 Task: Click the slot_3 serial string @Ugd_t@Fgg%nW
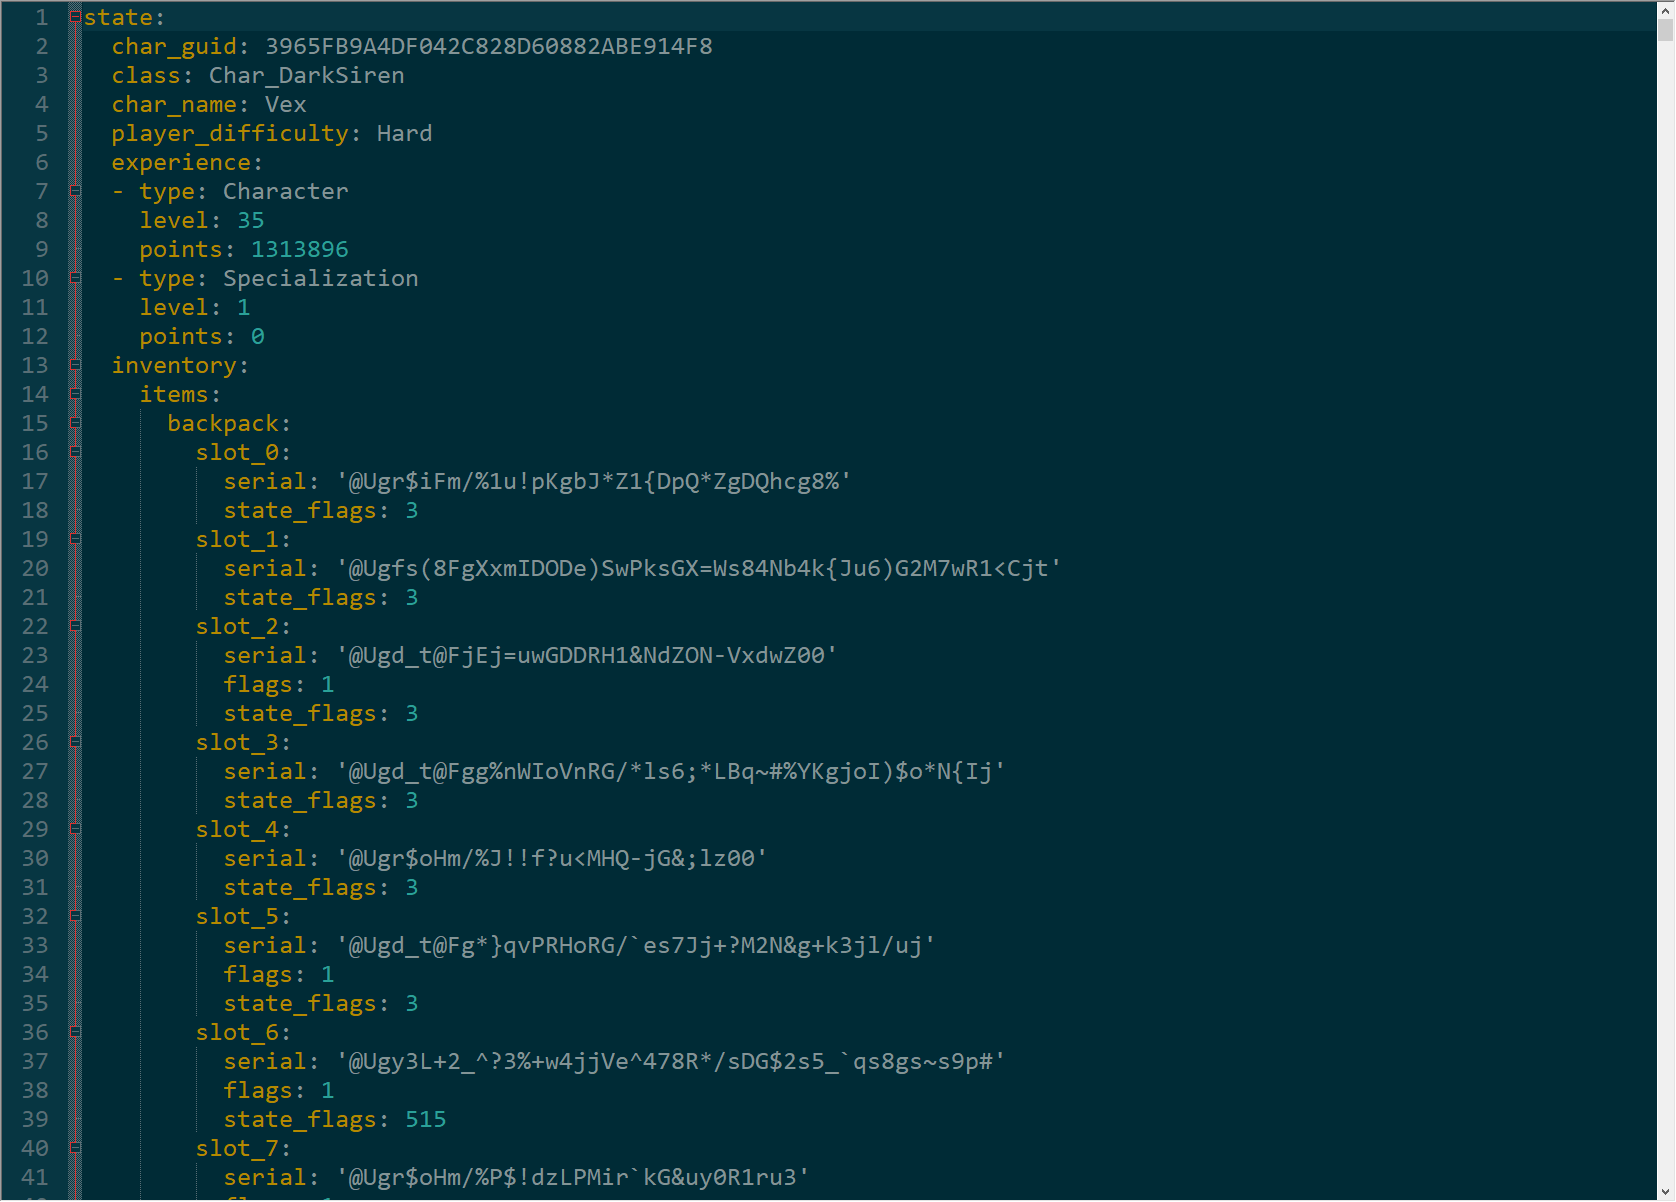671,771
